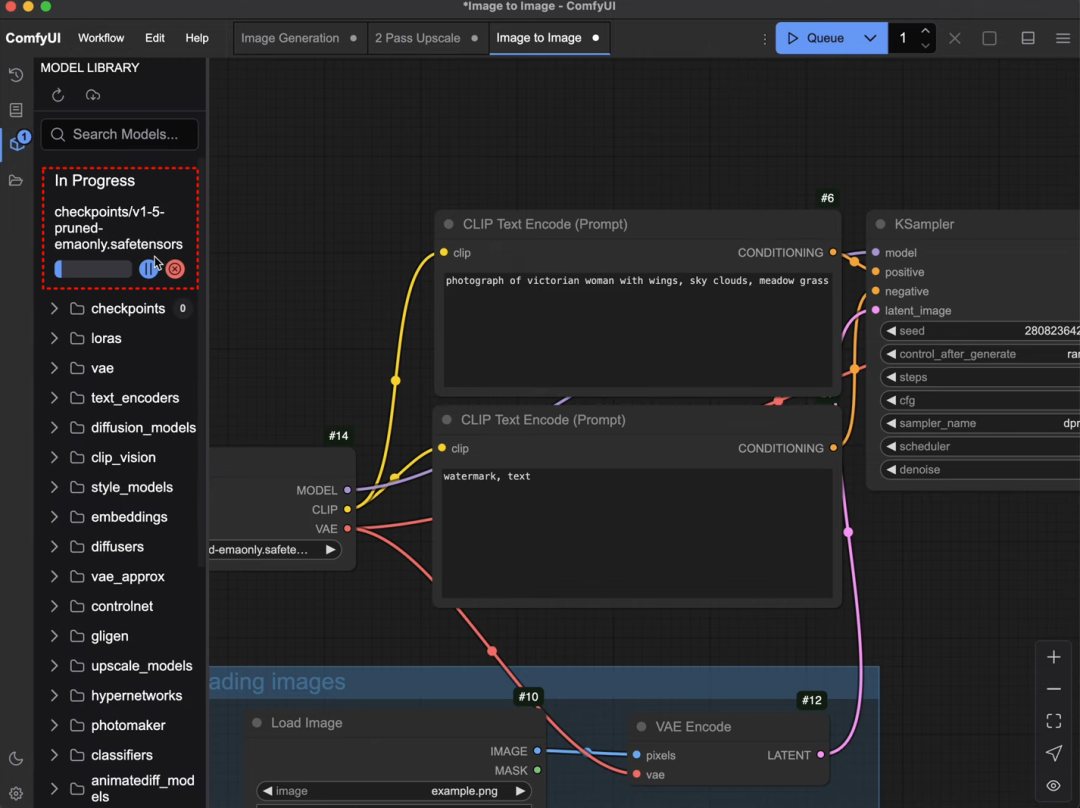Switch to the 2 Pass Upscale tab

point(426,38)
